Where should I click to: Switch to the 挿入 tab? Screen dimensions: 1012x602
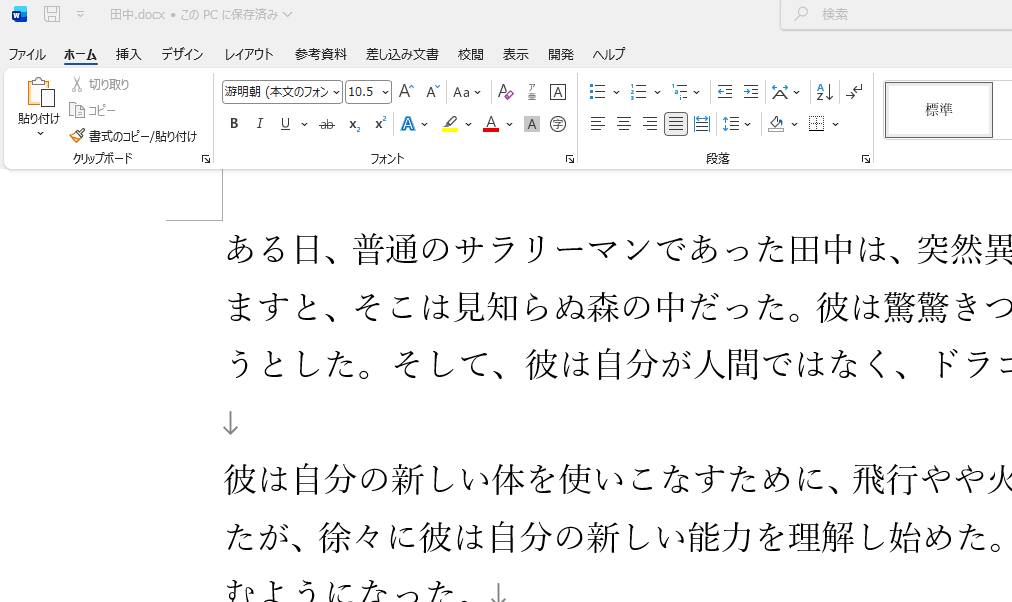[x=128, y=54]
